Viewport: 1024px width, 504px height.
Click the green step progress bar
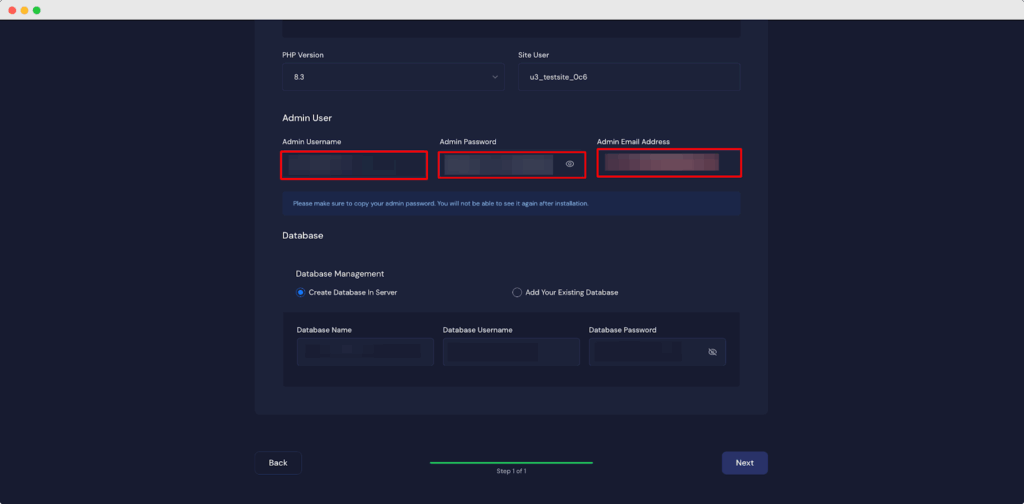511,463
